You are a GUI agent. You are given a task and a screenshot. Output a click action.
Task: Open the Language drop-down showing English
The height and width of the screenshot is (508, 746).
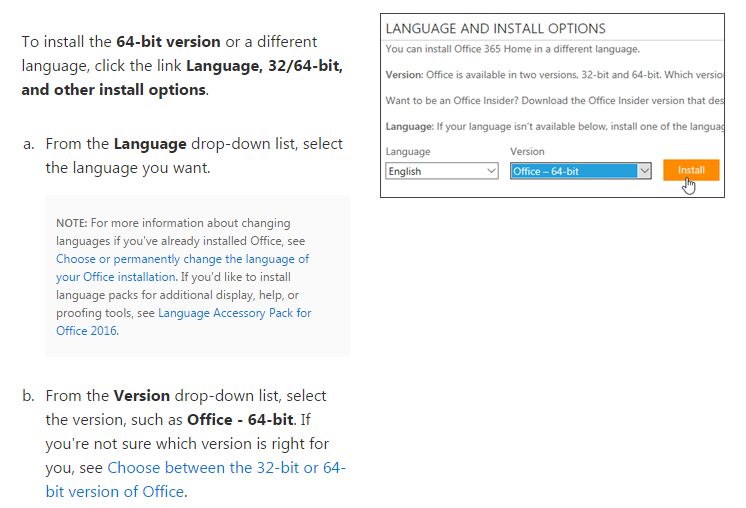(442, 171)
